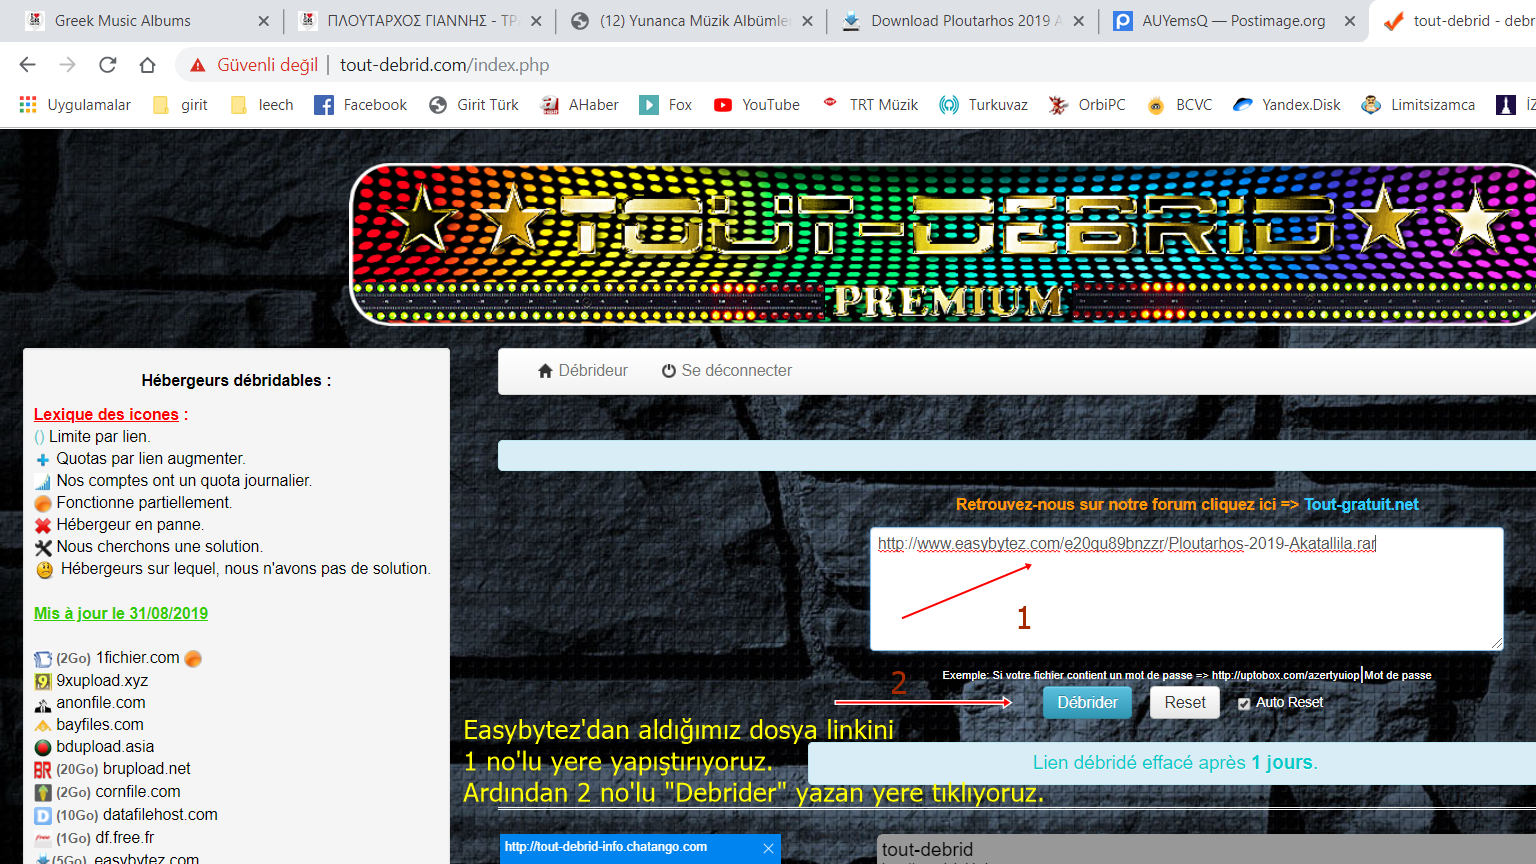Close the chatango chat popup

768,848
